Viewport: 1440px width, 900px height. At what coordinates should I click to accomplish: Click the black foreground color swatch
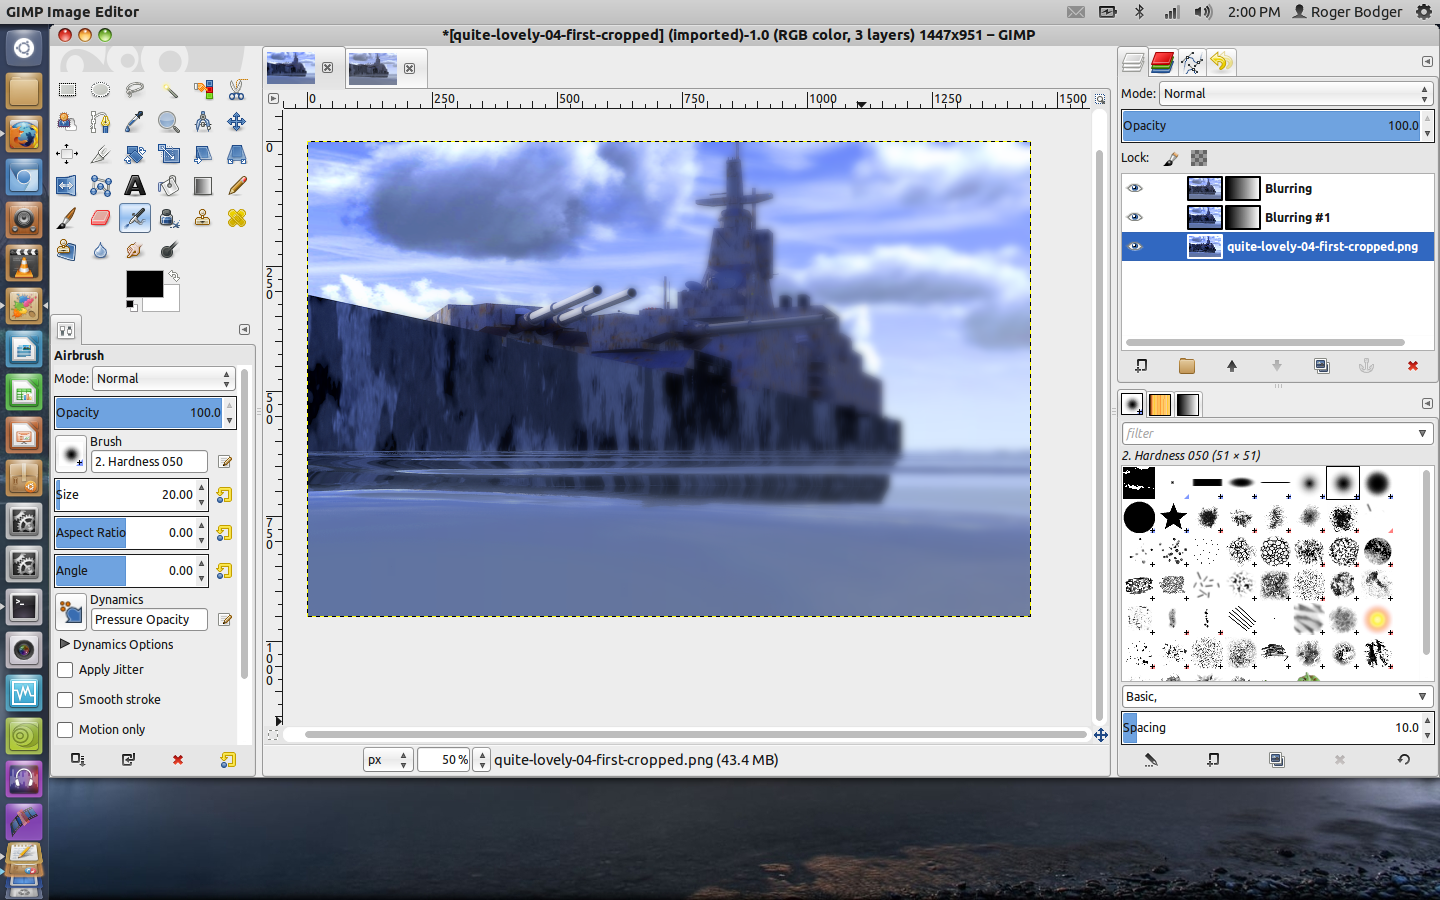tap(144, 284)
